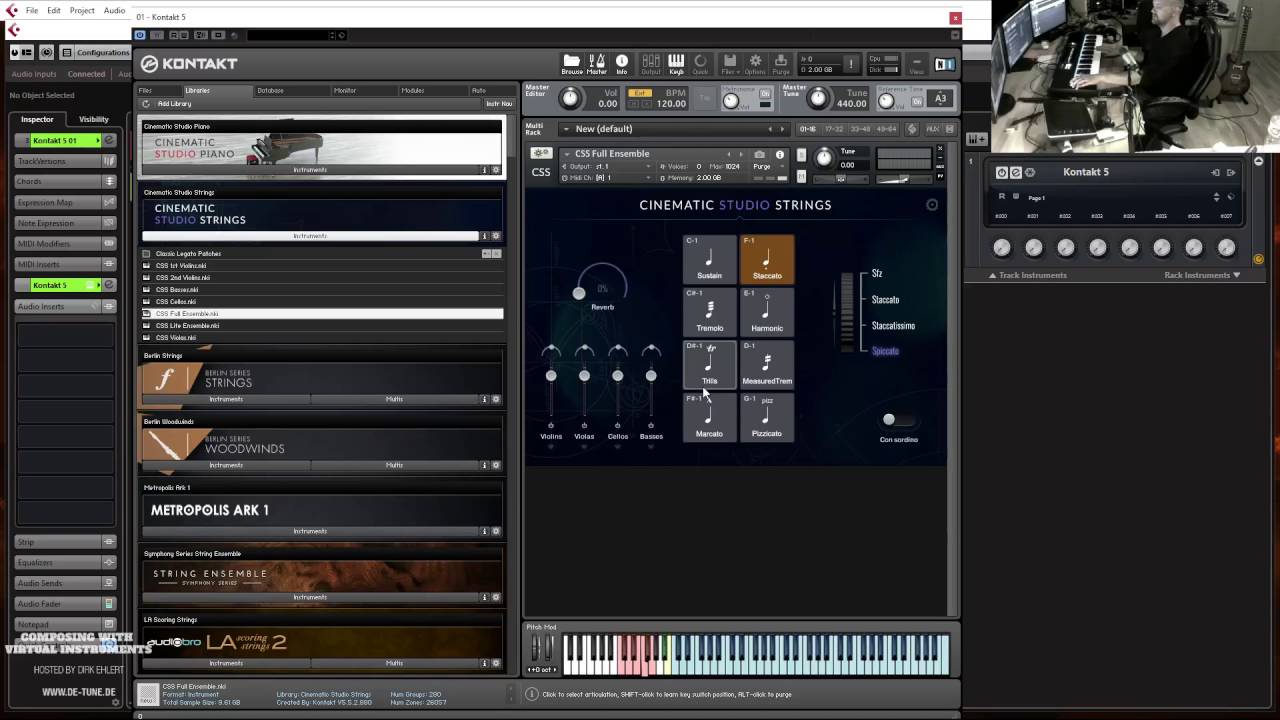Viewport: 1280px width, 720px height.
Task: Toggle Instr Nav button
Action: click(498, 104)
